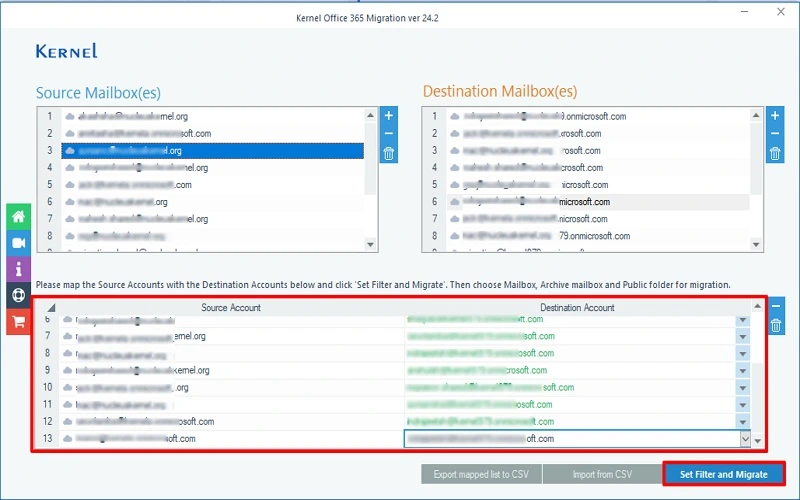
Task: Click Export mapped list to CSV
Action: click(x=481, y=474)
